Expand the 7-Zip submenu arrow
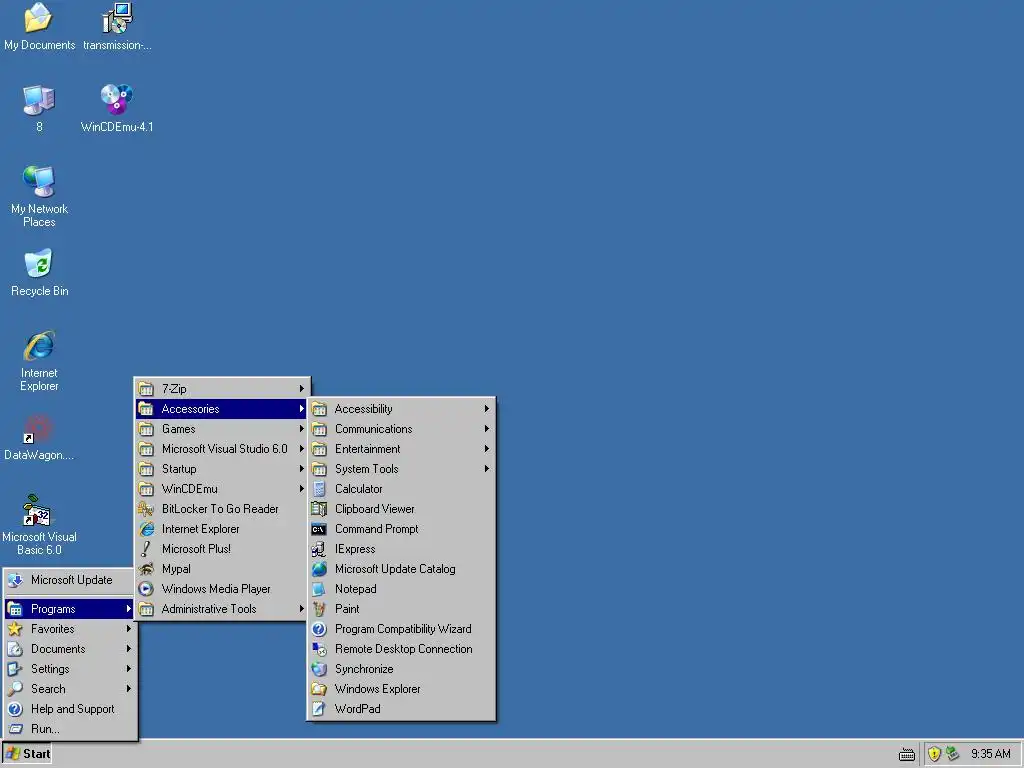1024x768 pixels. pyautogui.click(x=302, y=389)
